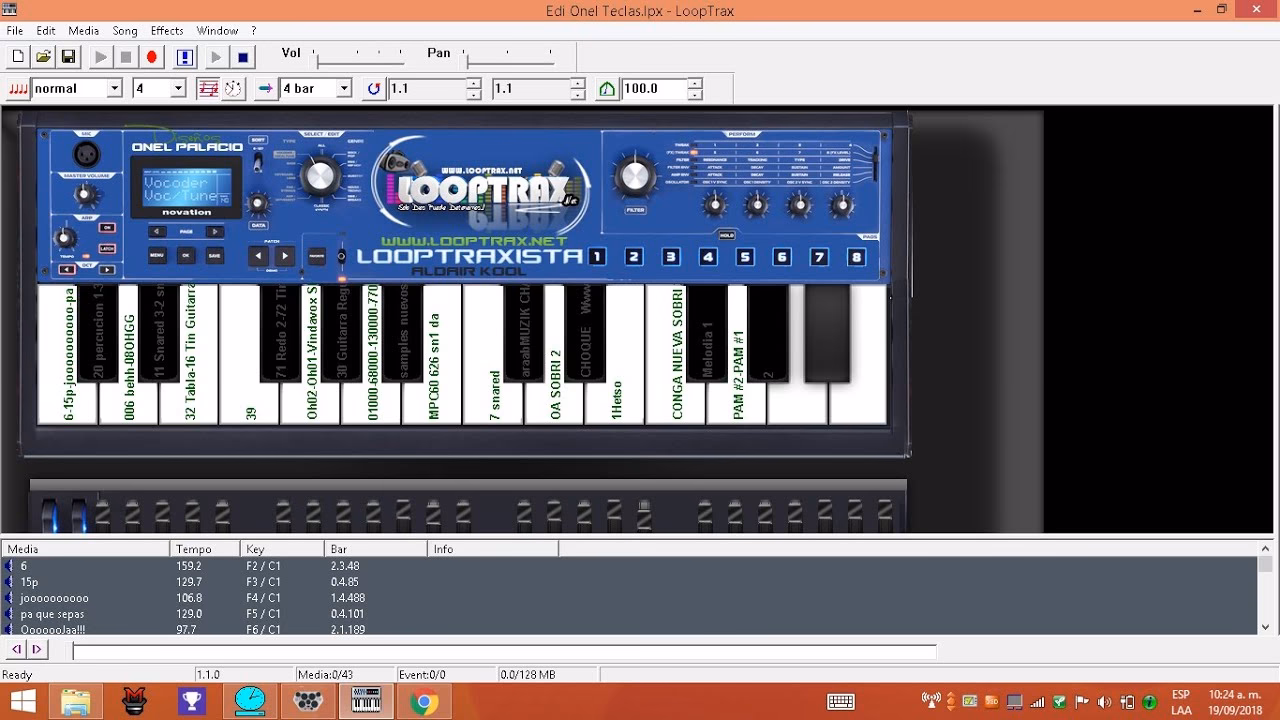1280x720 pixels.
Task: Turn the Master Volume knob
Action: coord(86,194)
